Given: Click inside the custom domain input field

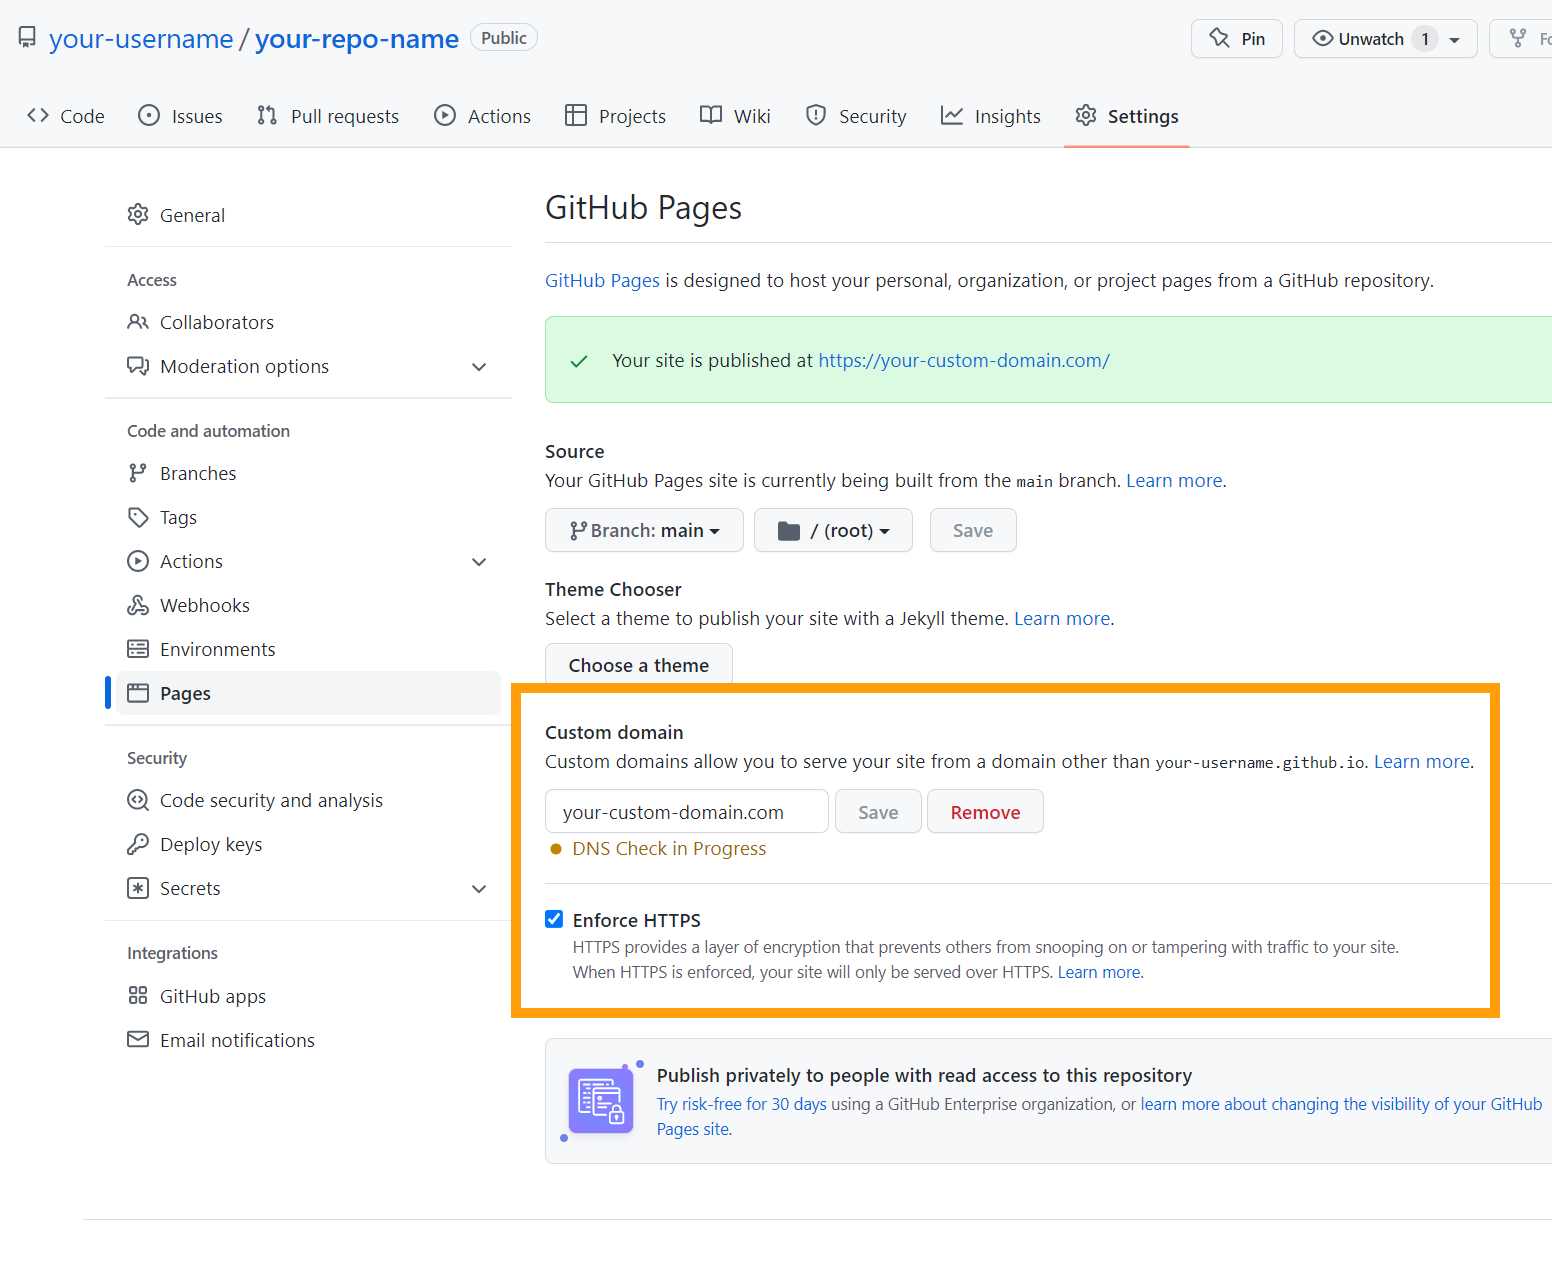Looking at the screenshot, I should 686,811.
